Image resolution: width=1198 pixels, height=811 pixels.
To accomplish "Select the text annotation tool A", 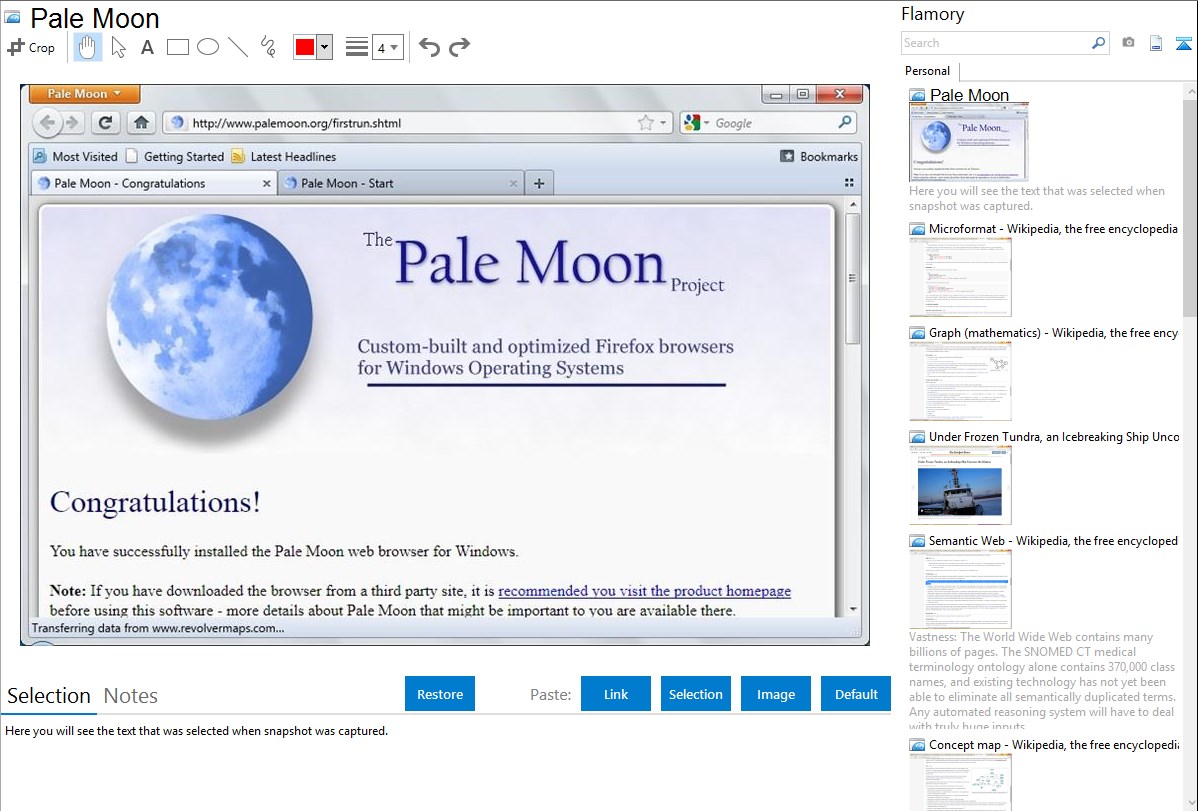I will pos(147,47).
